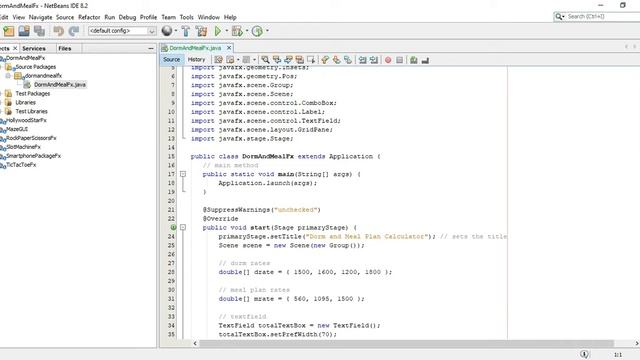Go to Previous Bookmark icon
The image size is (640, 360).
point(325,60)
